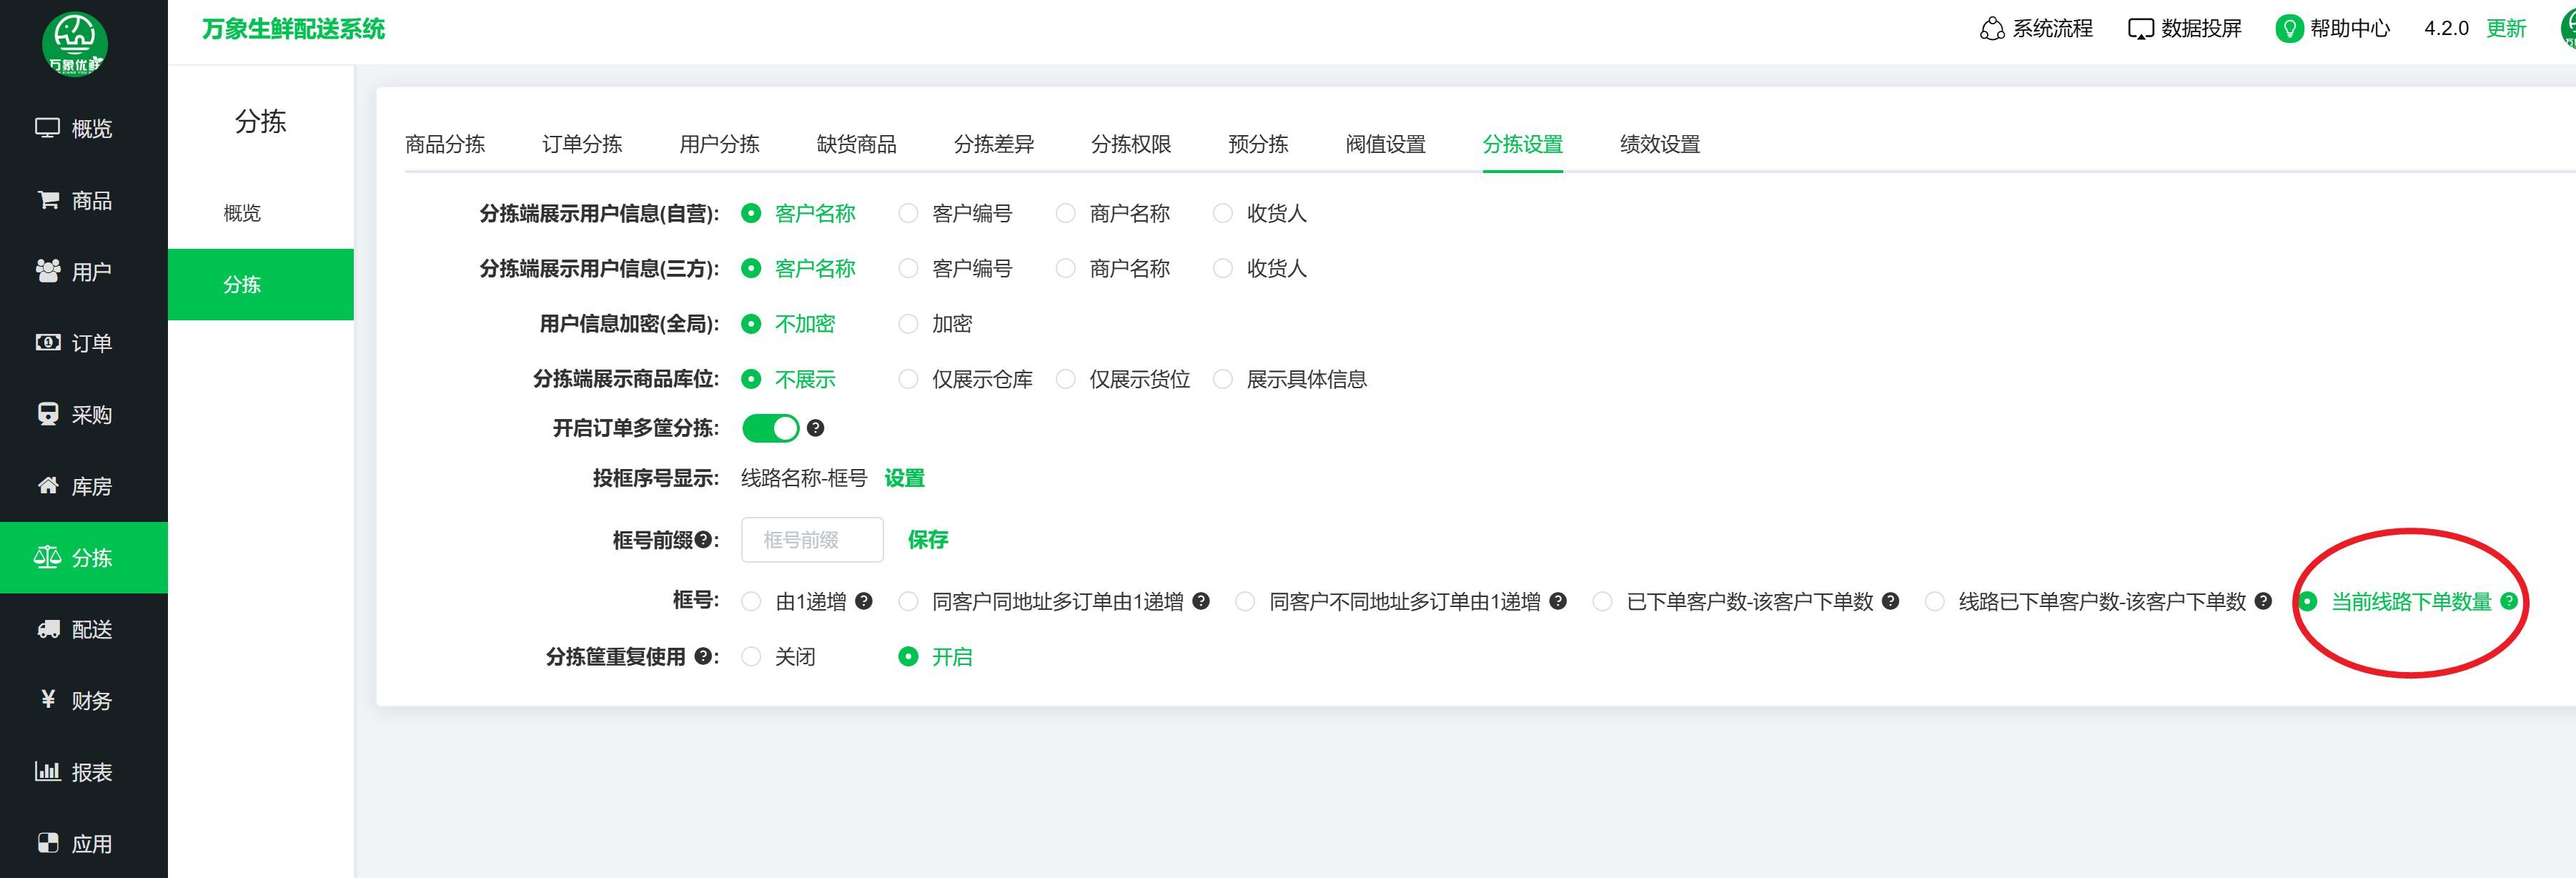Click into the 框号前缀 input field
This screenshot has width=2576, height=878.
811,540
